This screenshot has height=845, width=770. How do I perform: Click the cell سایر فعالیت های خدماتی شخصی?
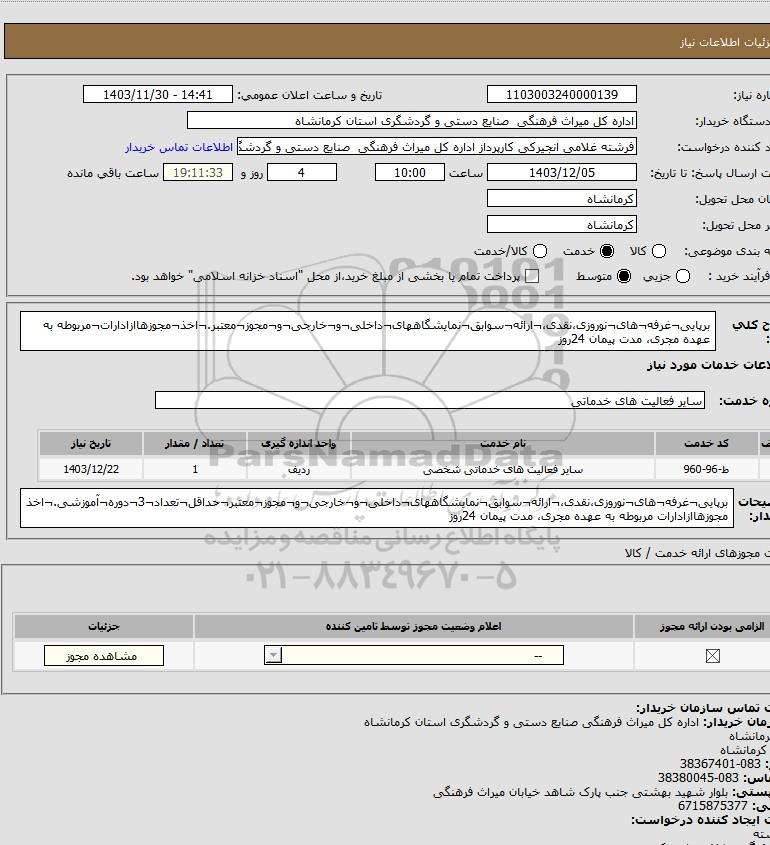tap(503, 469)
